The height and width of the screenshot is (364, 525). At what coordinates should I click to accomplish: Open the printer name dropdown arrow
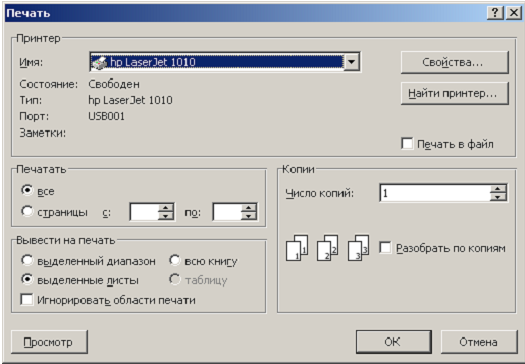(x=352, y=62)
